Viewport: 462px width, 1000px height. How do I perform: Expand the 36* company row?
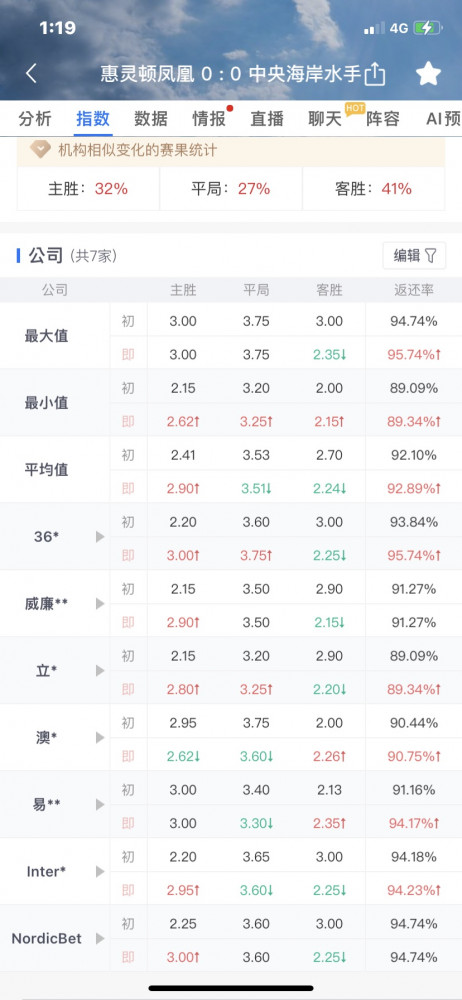coord(100,537)
